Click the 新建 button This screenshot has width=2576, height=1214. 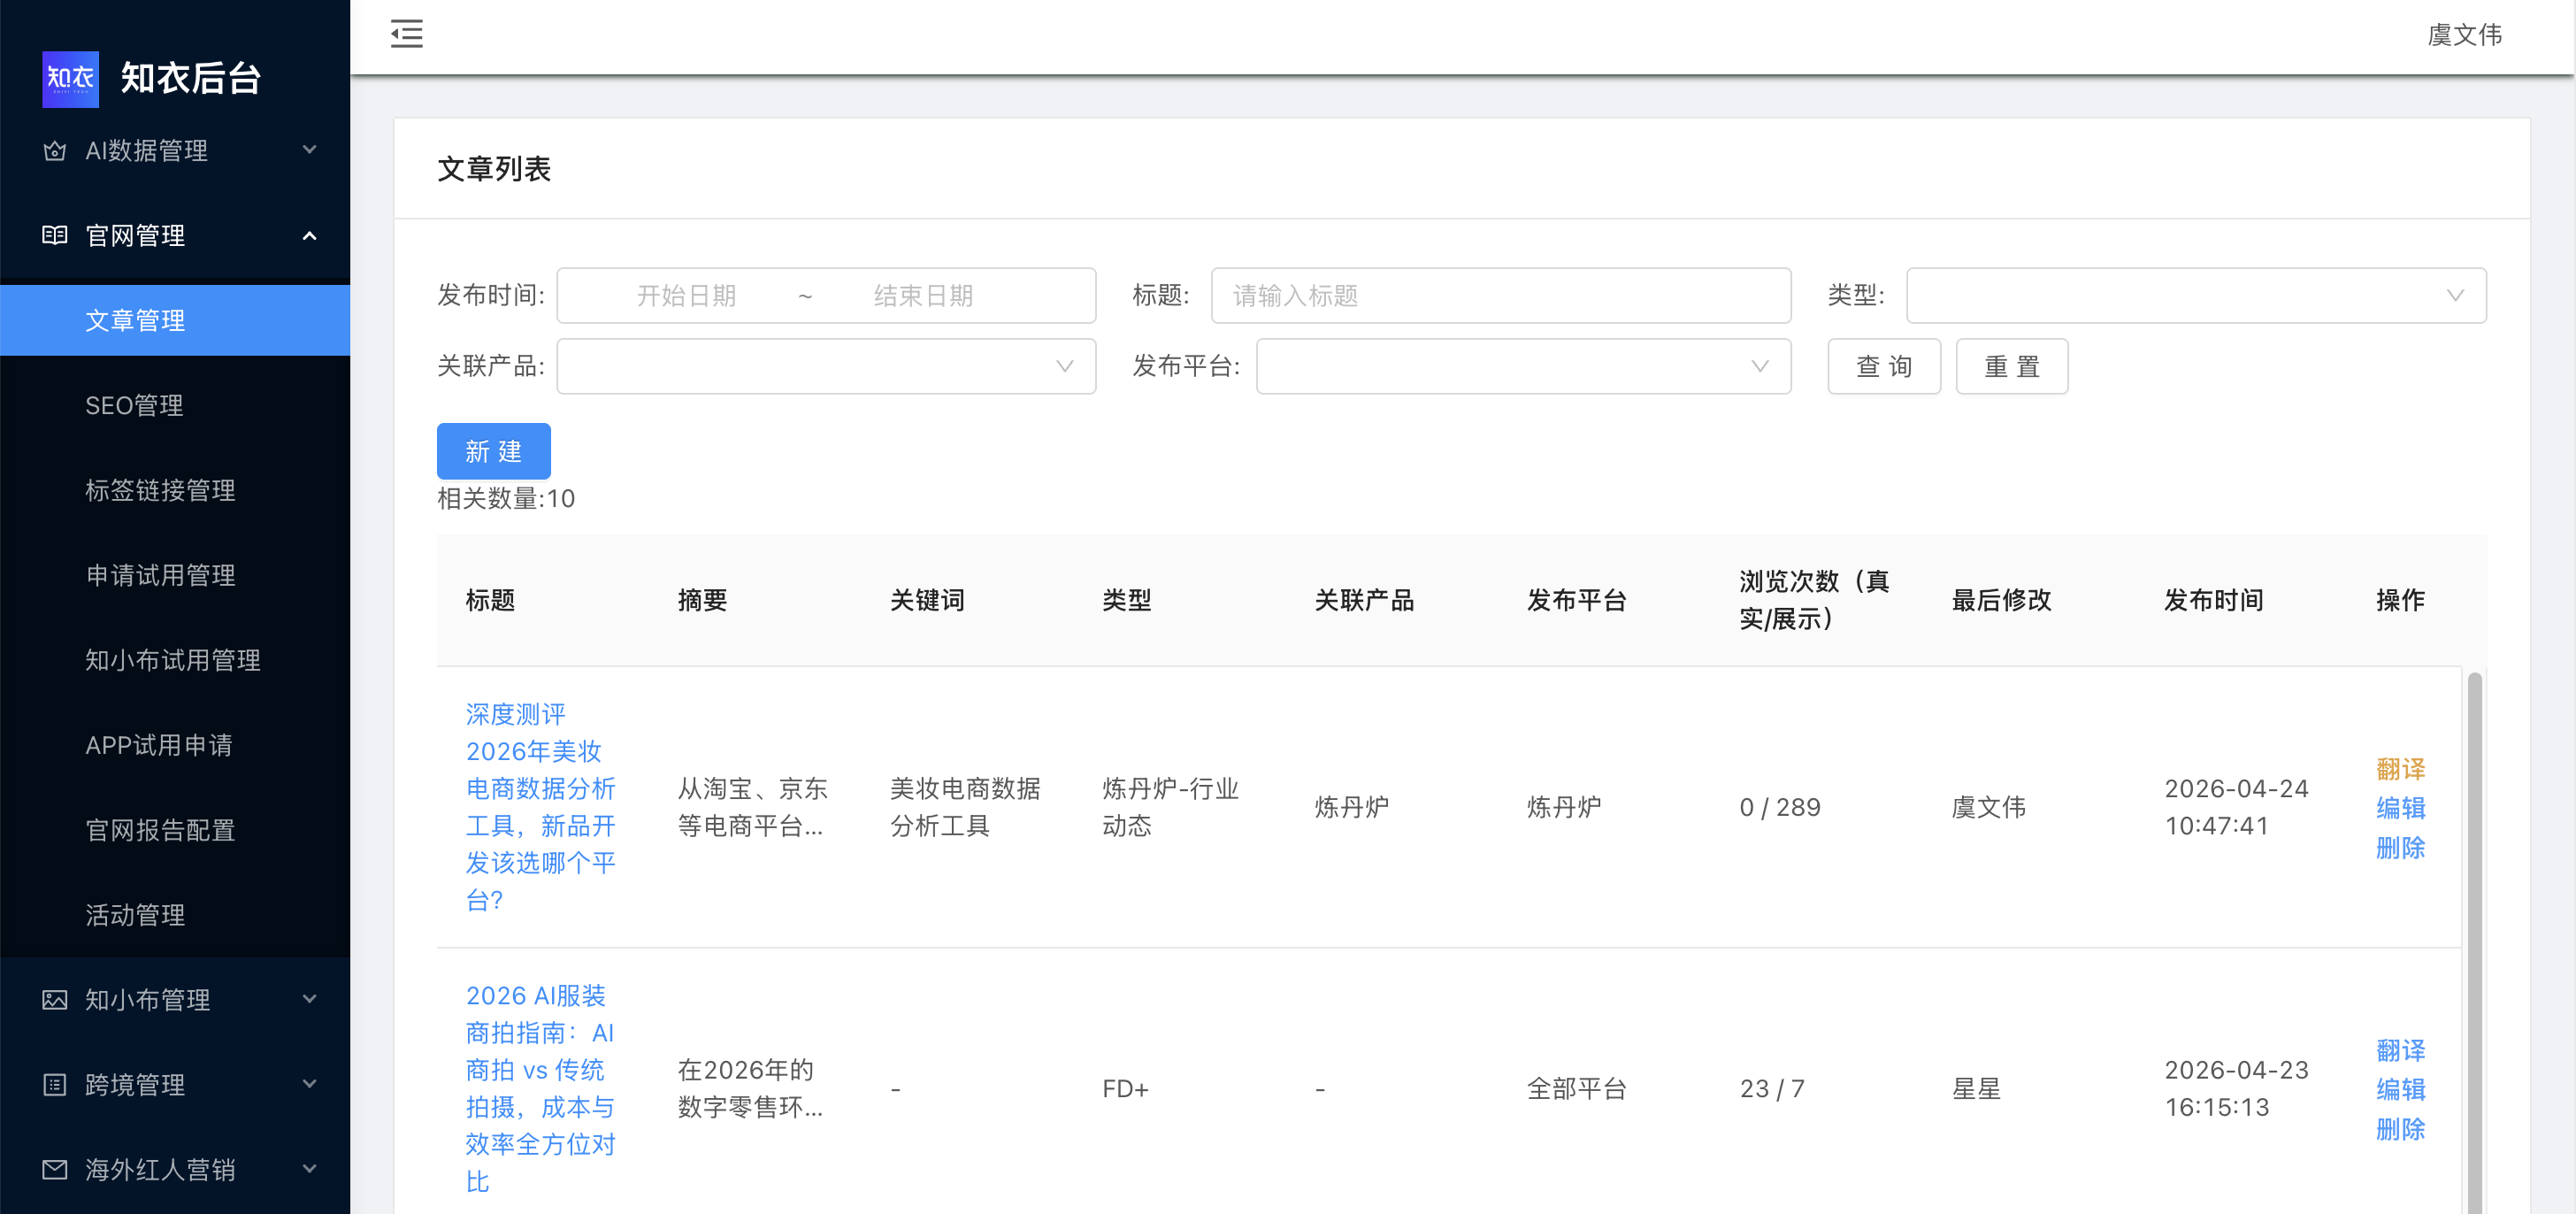[x=493, y=450]
